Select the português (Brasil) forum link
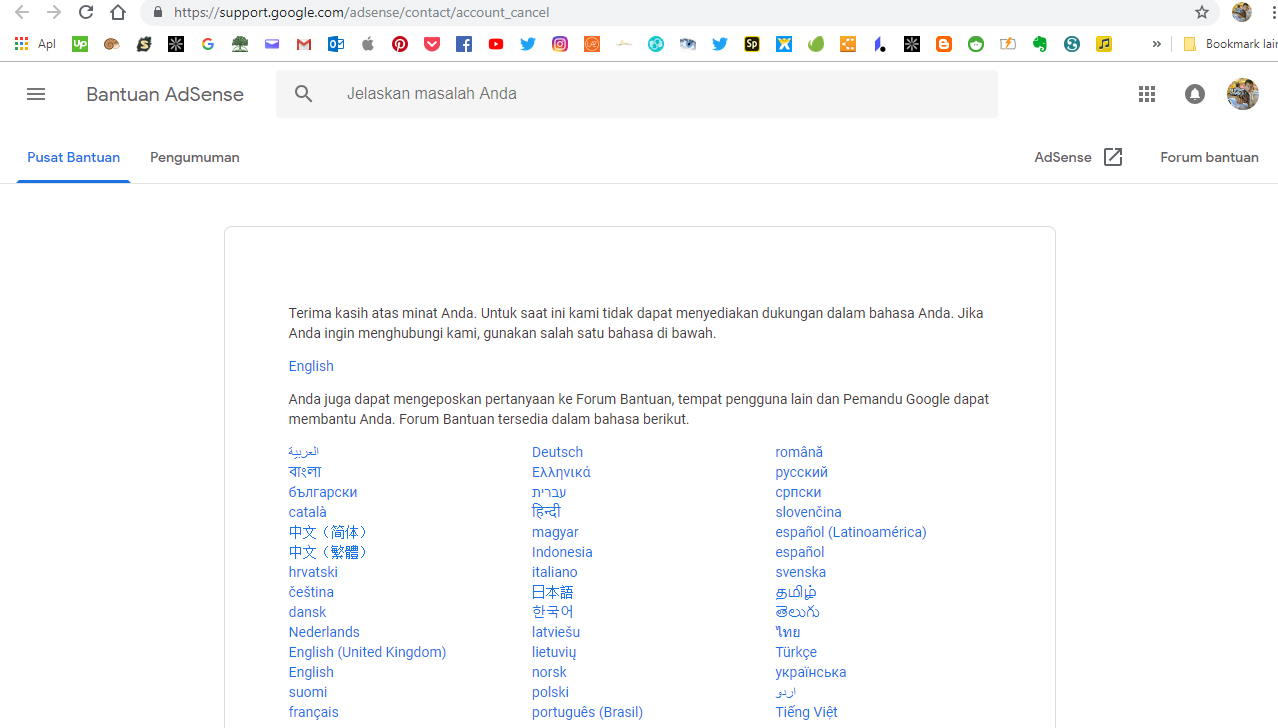The image size is (1278, 728). [x=587, y=712]
